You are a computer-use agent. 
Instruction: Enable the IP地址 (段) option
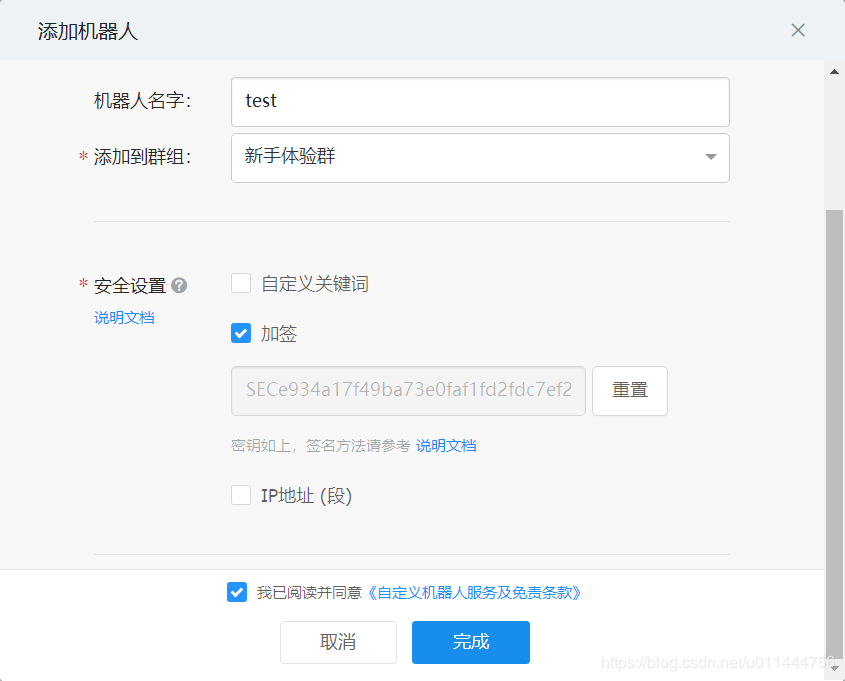(240, 494)
